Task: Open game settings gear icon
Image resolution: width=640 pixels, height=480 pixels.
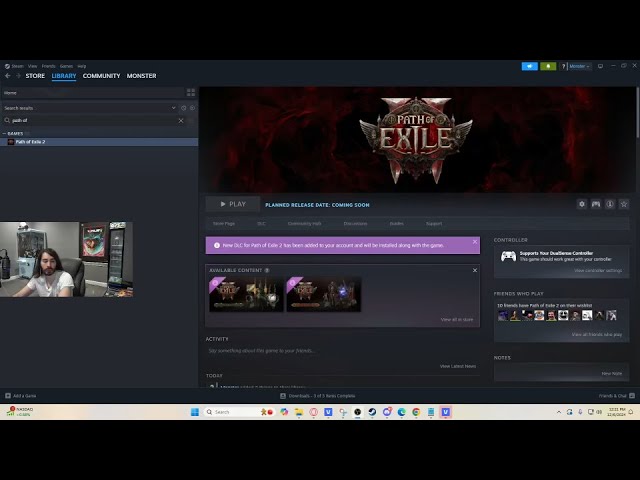Action: [x=582, y=204]
